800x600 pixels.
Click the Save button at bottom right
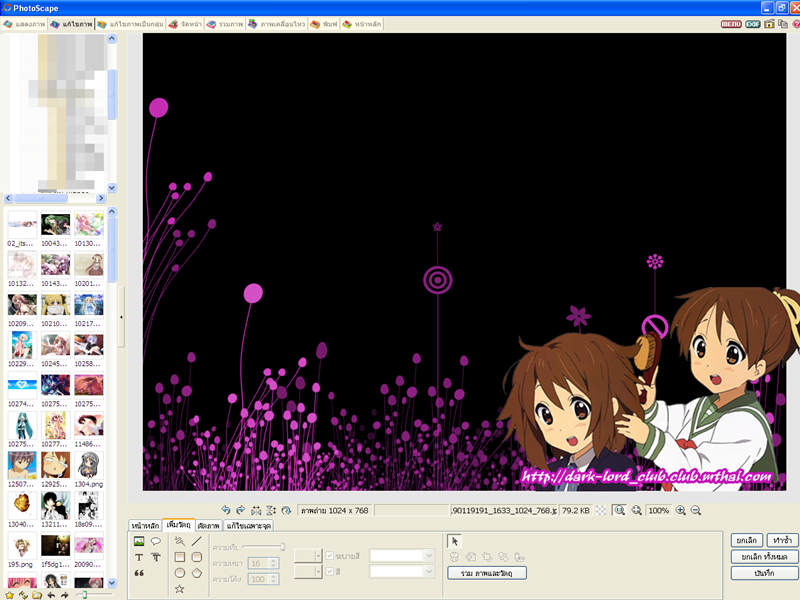point(764,573)
